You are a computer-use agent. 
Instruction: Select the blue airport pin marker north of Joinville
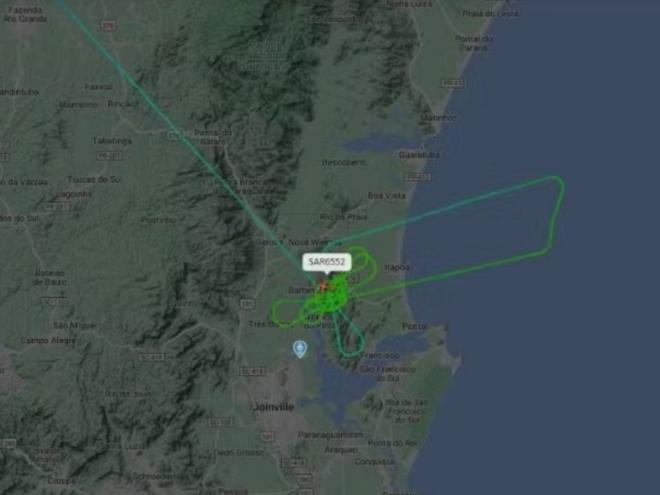[x=300, y=349]
